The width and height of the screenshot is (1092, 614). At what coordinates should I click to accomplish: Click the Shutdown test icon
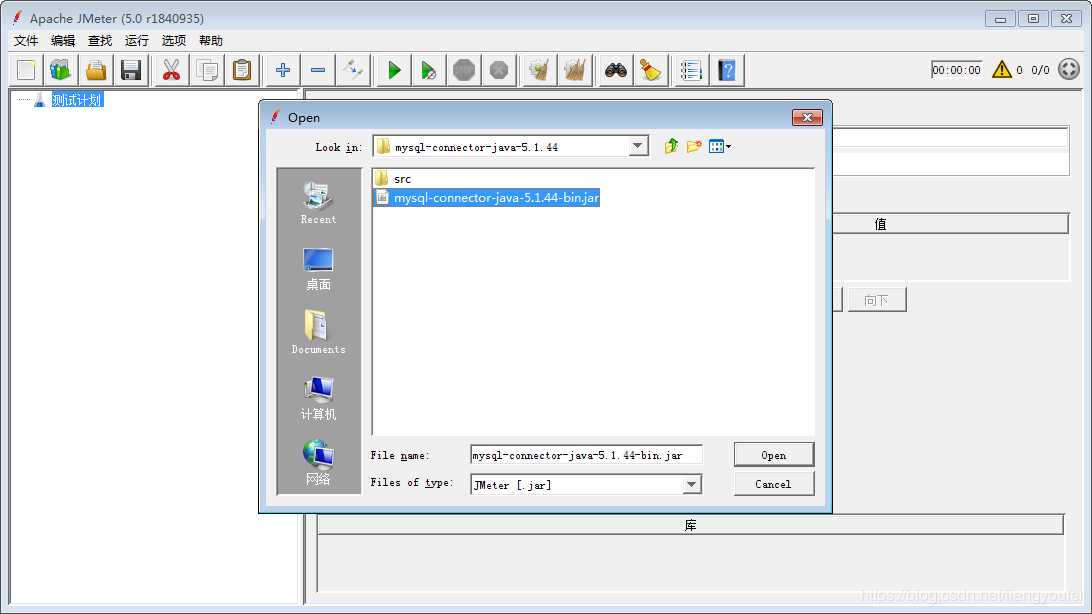(499, 70)
